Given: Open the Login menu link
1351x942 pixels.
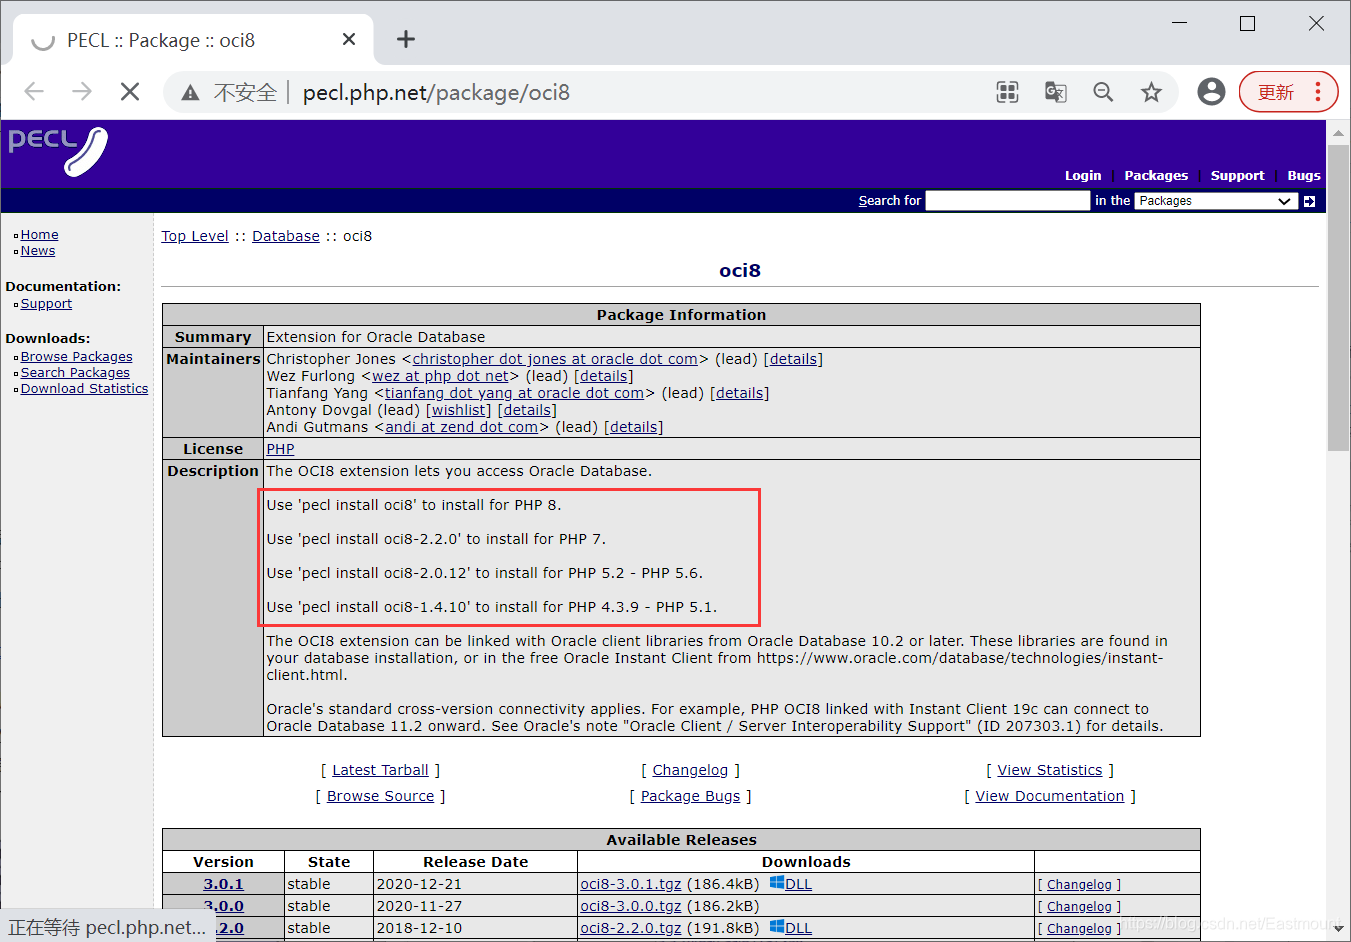Looking at the screenshot, I should coord(1083,175).
